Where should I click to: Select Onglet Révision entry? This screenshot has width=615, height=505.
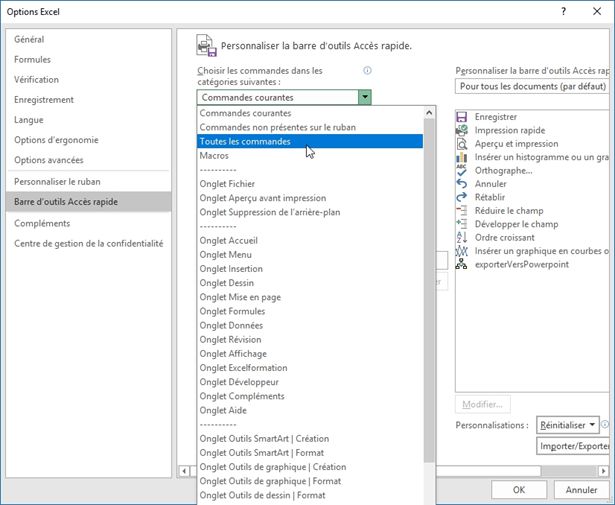[x=310, y=340]
